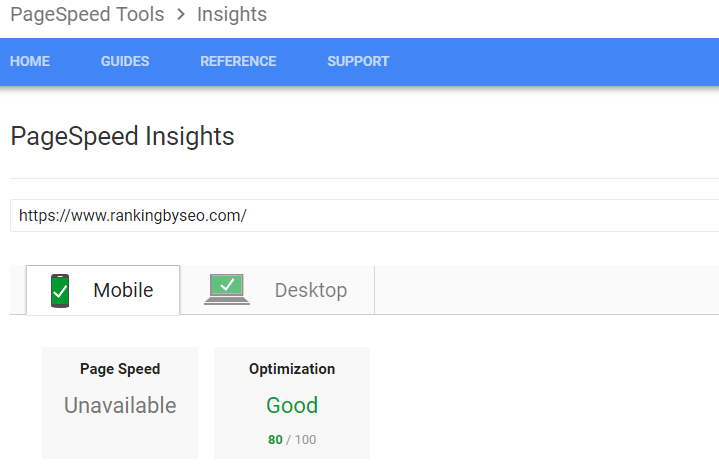
Task: Open the SUPPORT navigation item
Action: click(x=358, y=61)
